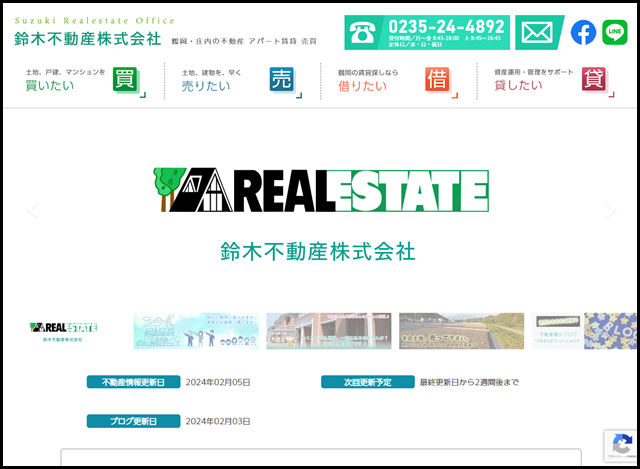Click the Suzuki Realestate Office text

(95, 20)
